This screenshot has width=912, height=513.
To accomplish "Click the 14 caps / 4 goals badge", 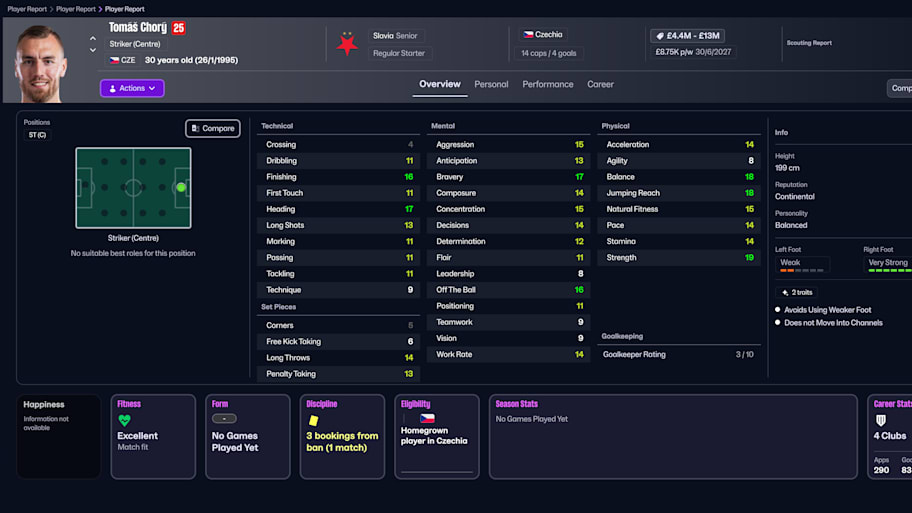I will point(548,53).
